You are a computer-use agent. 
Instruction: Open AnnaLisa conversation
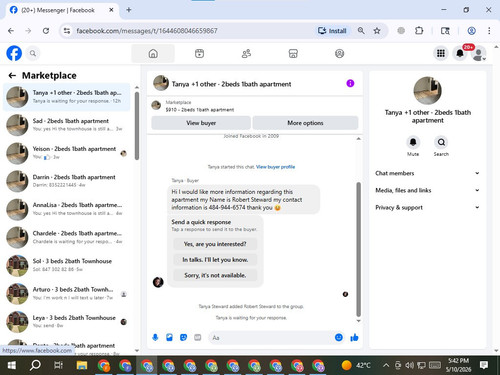coord(67,209)
